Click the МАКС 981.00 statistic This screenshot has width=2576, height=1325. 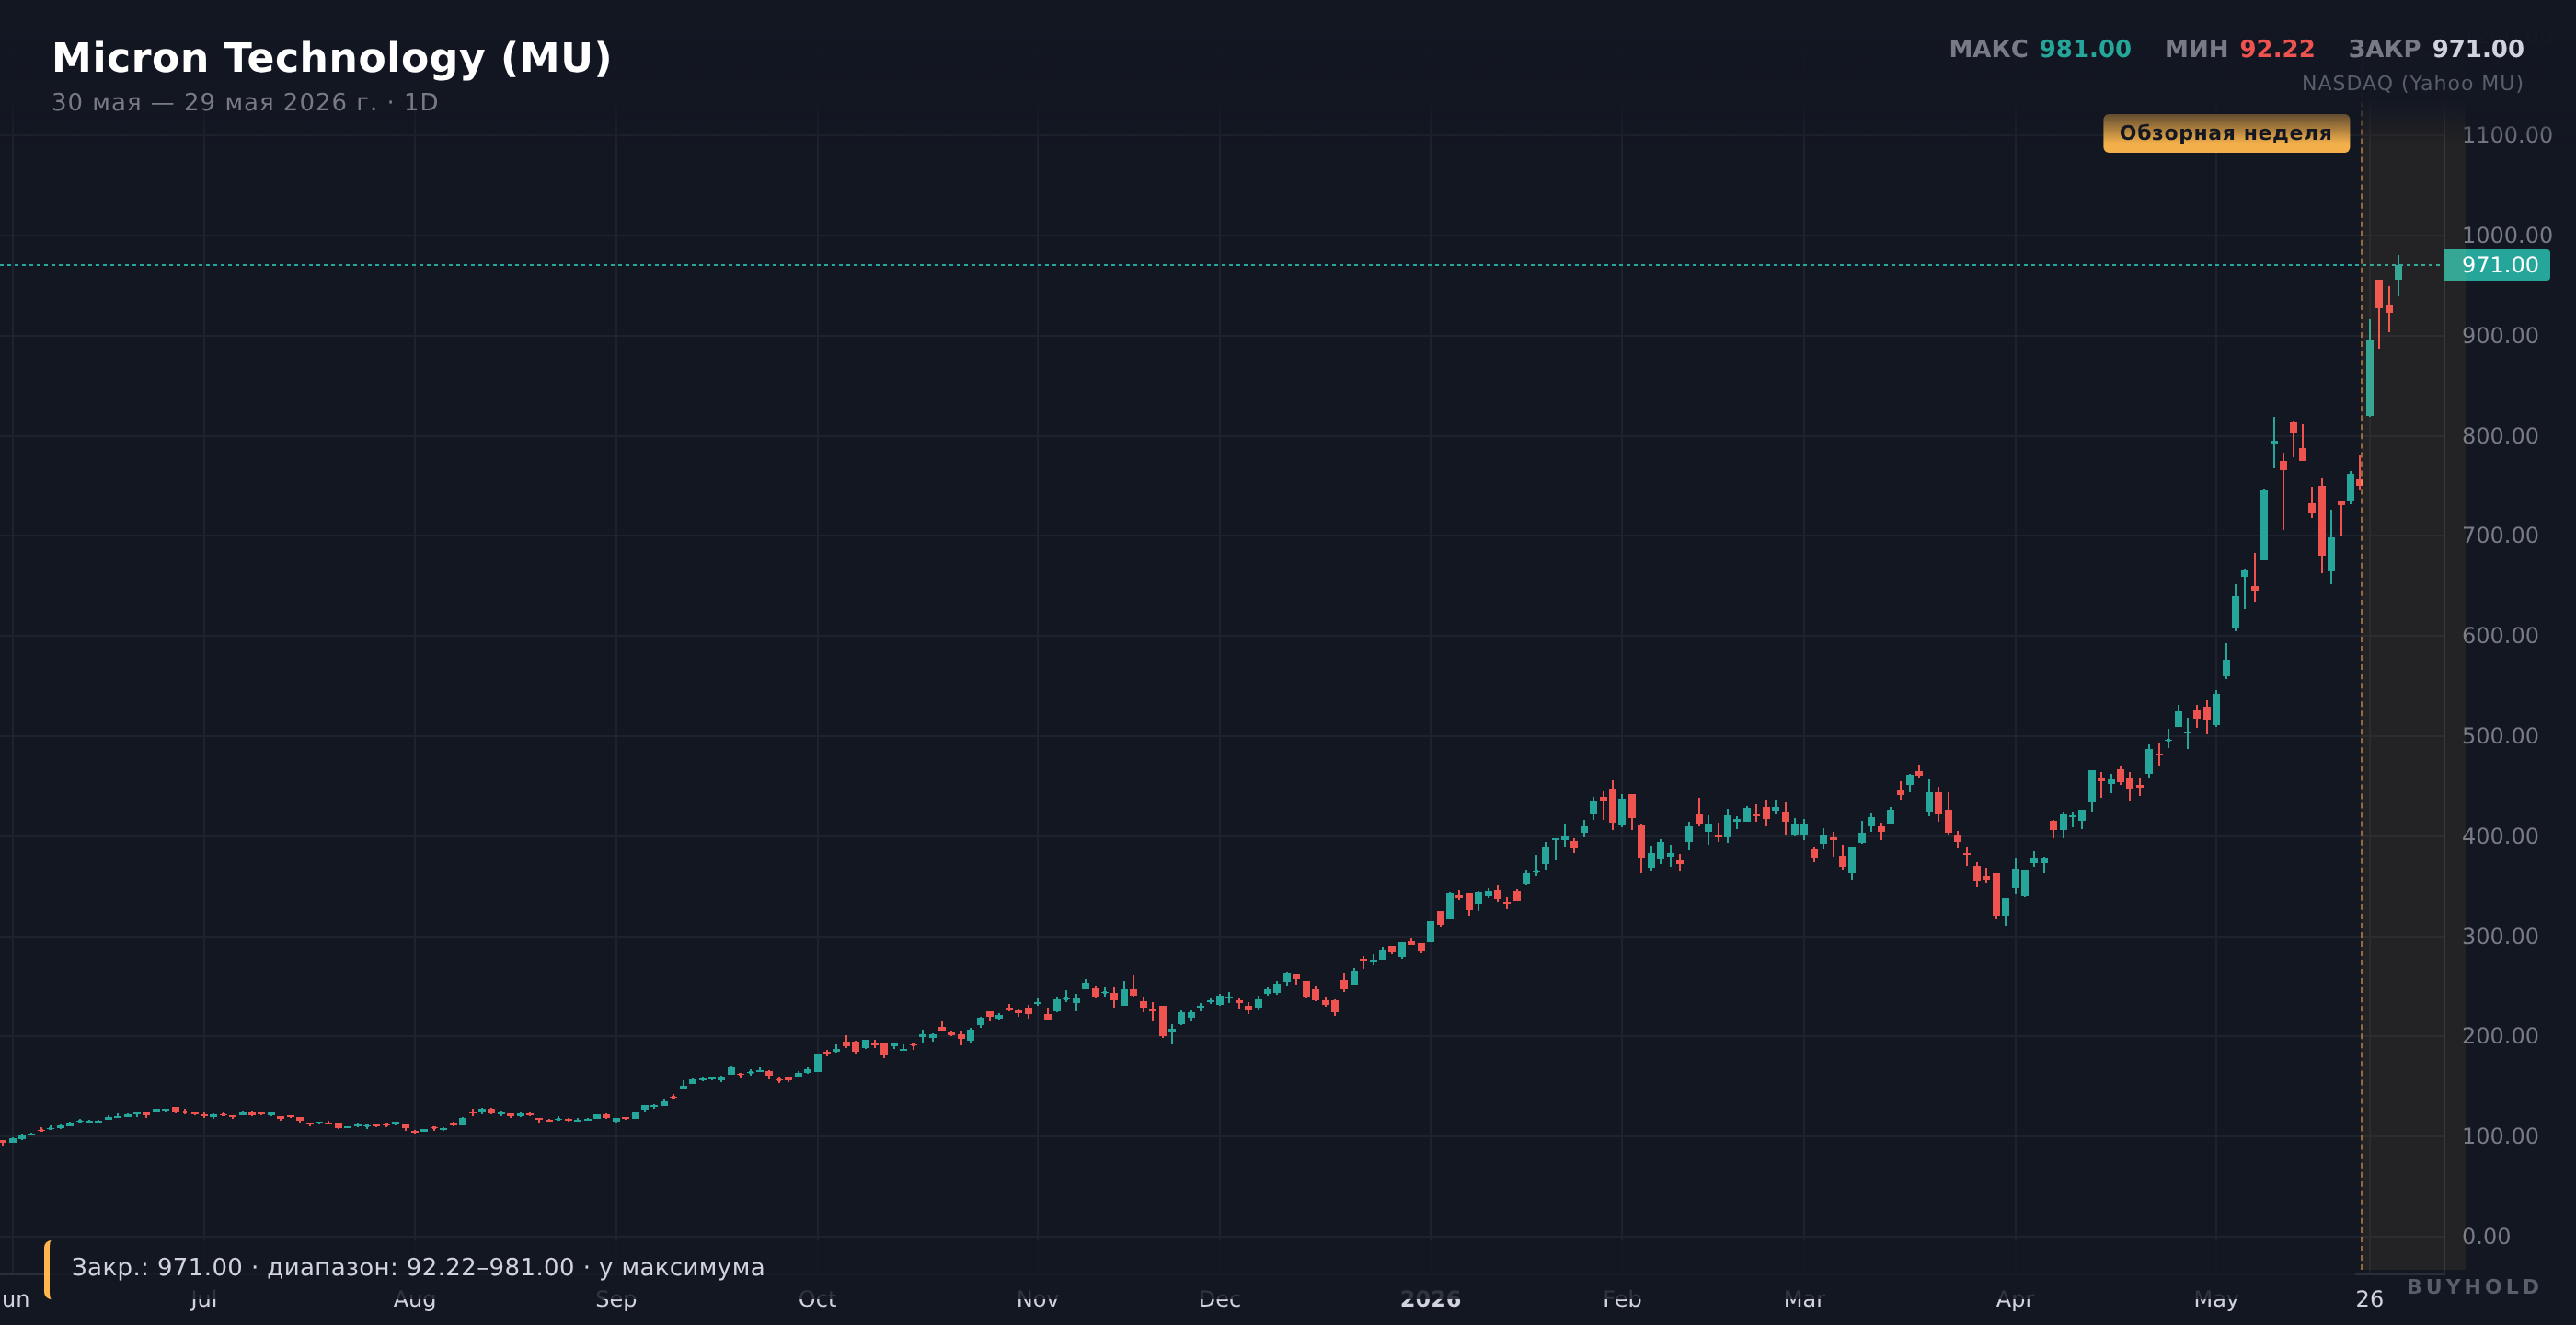(x=2040, y=49)
